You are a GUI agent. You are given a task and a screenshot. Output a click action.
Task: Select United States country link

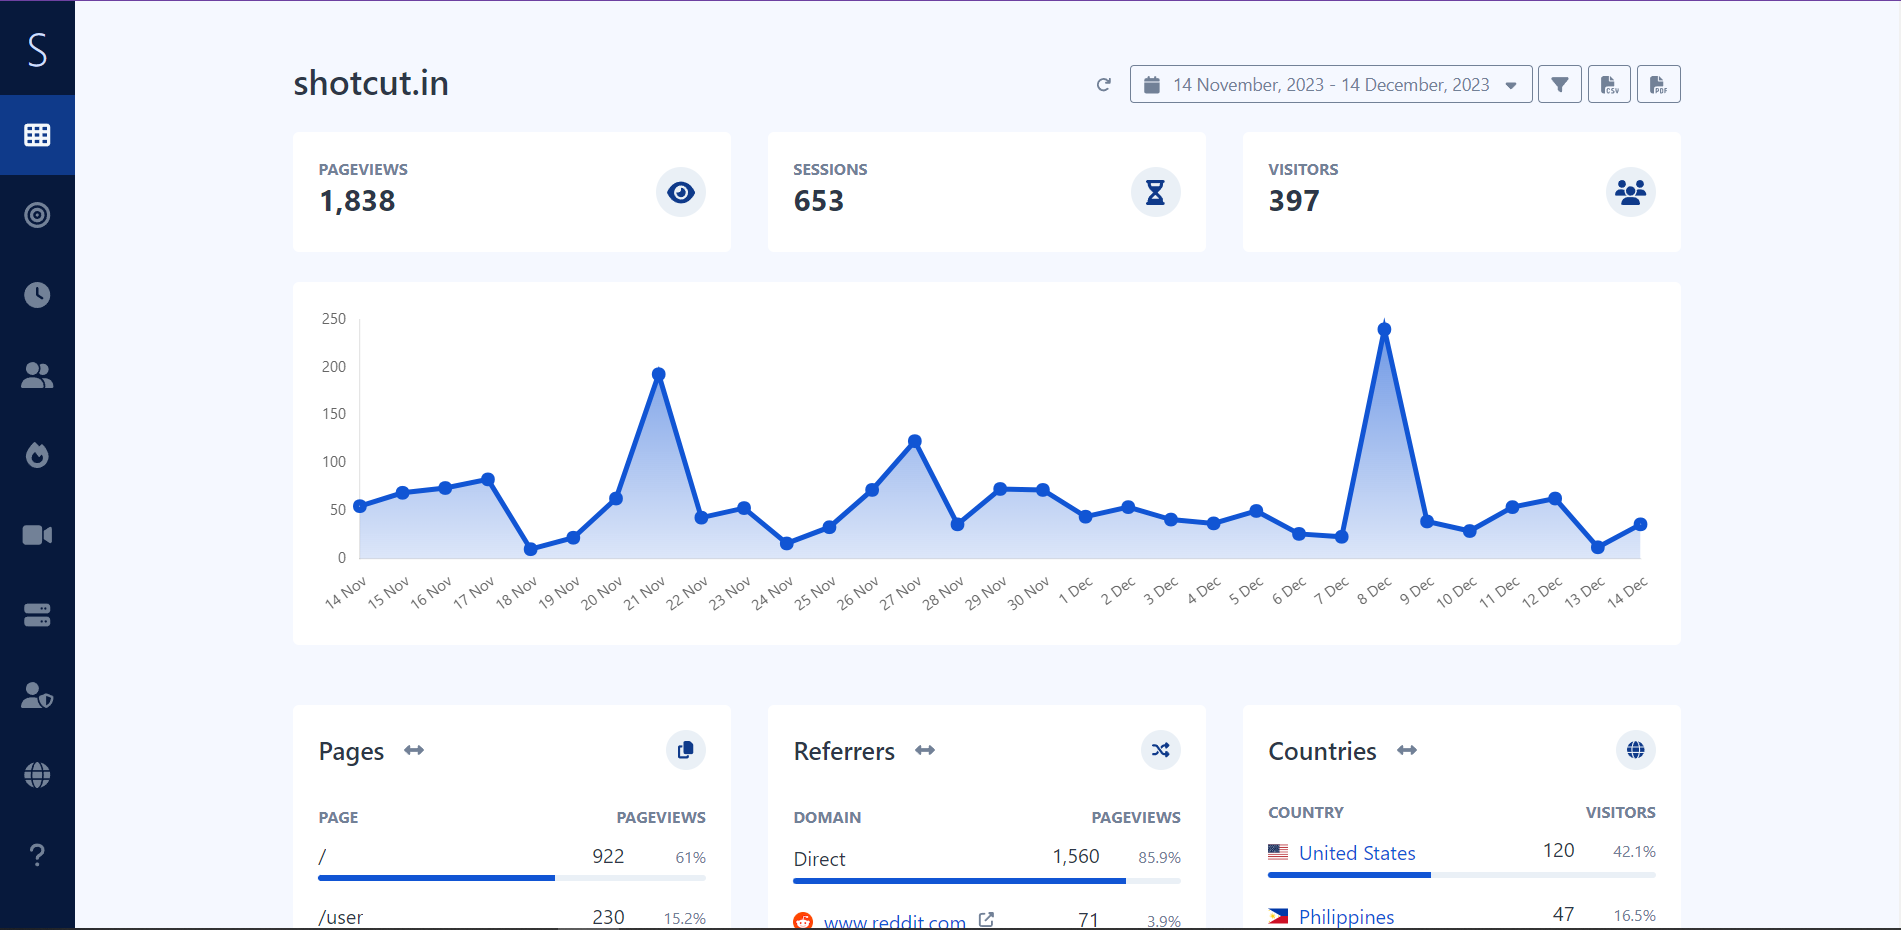pyautogui.click(x=1357, y=853)
